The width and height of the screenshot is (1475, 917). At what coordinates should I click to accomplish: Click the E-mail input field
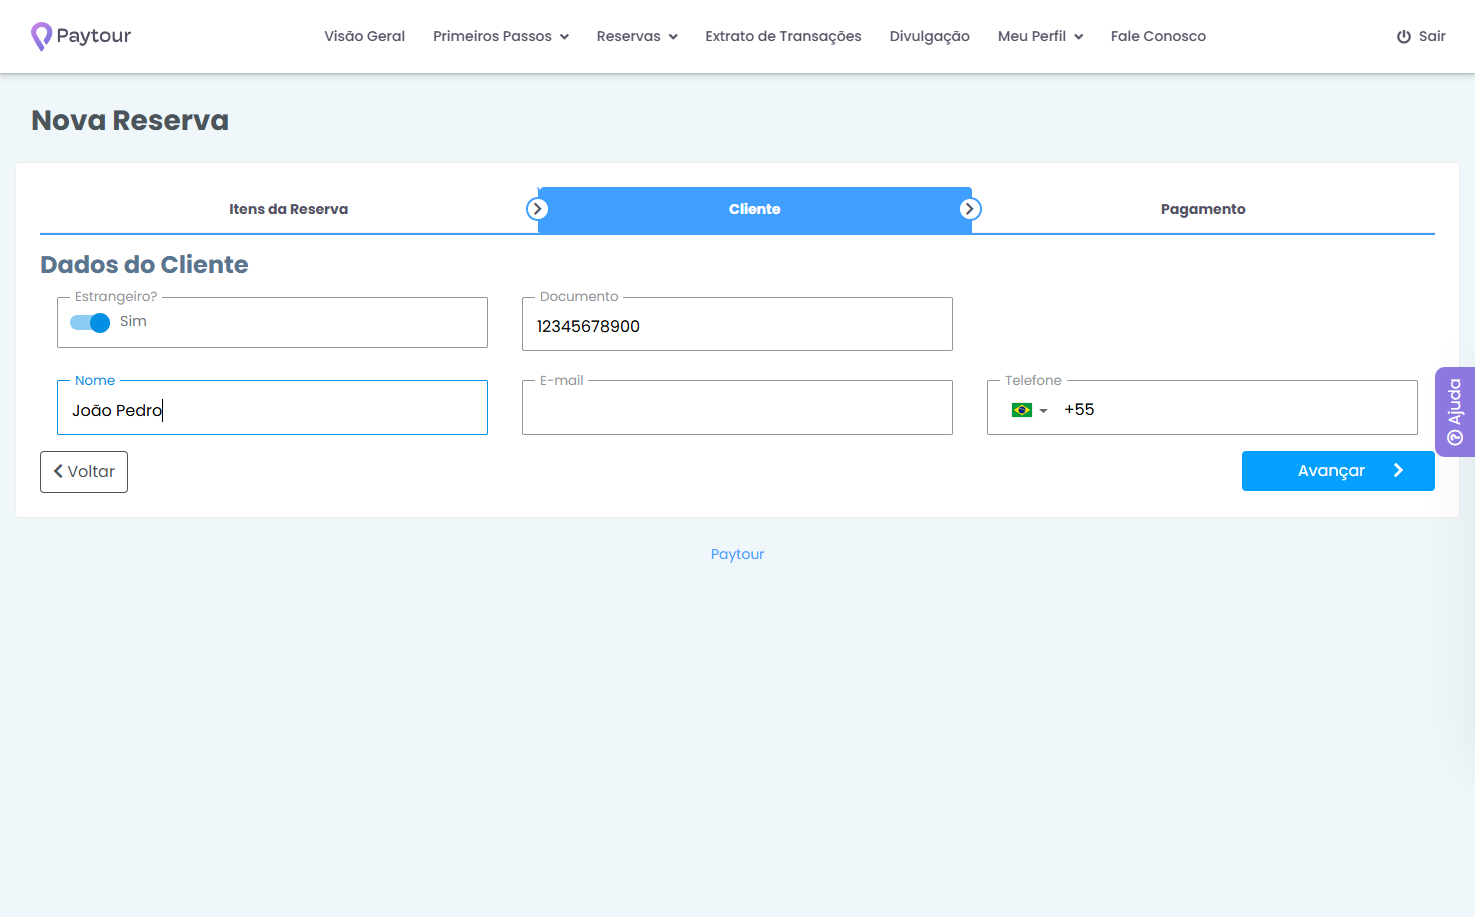click(737, 408)
